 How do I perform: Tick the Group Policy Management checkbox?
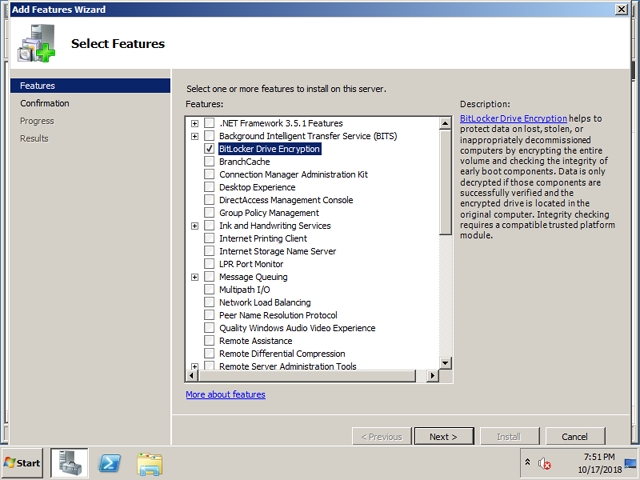(x=209, y=213)
